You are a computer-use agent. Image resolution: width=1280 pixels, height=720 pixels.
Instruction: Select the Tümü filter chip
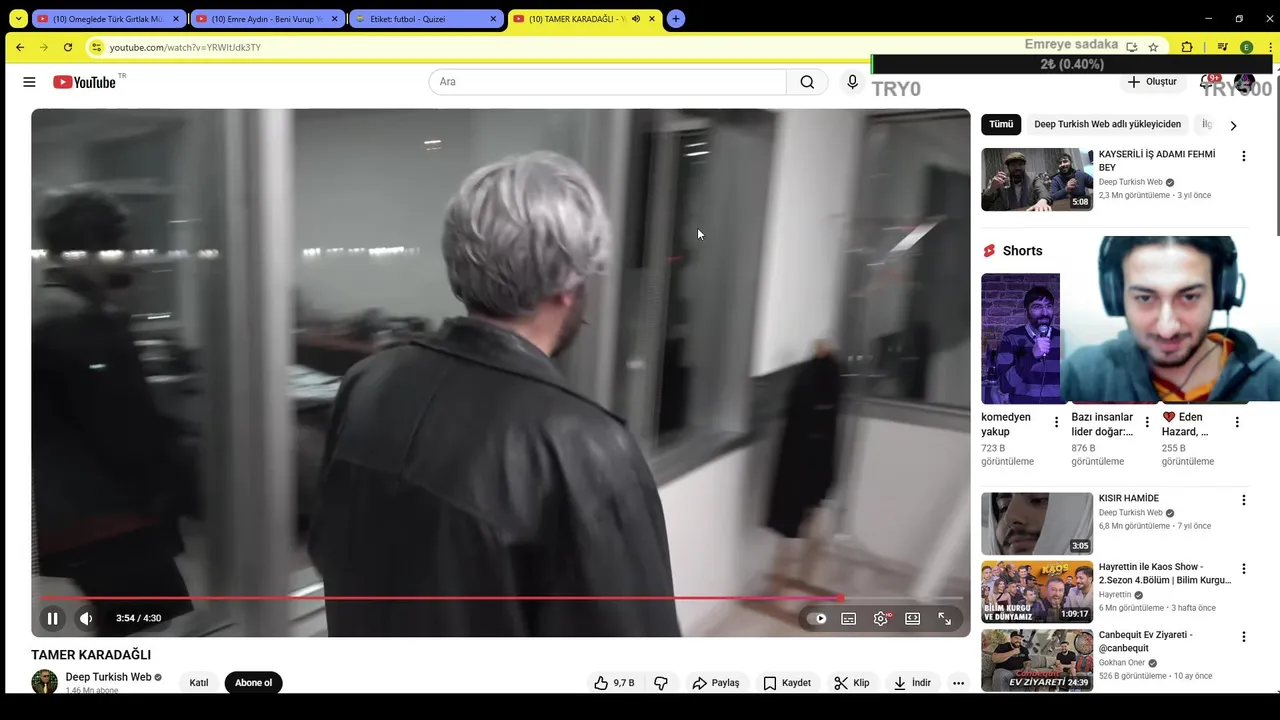pos(1001,124)
